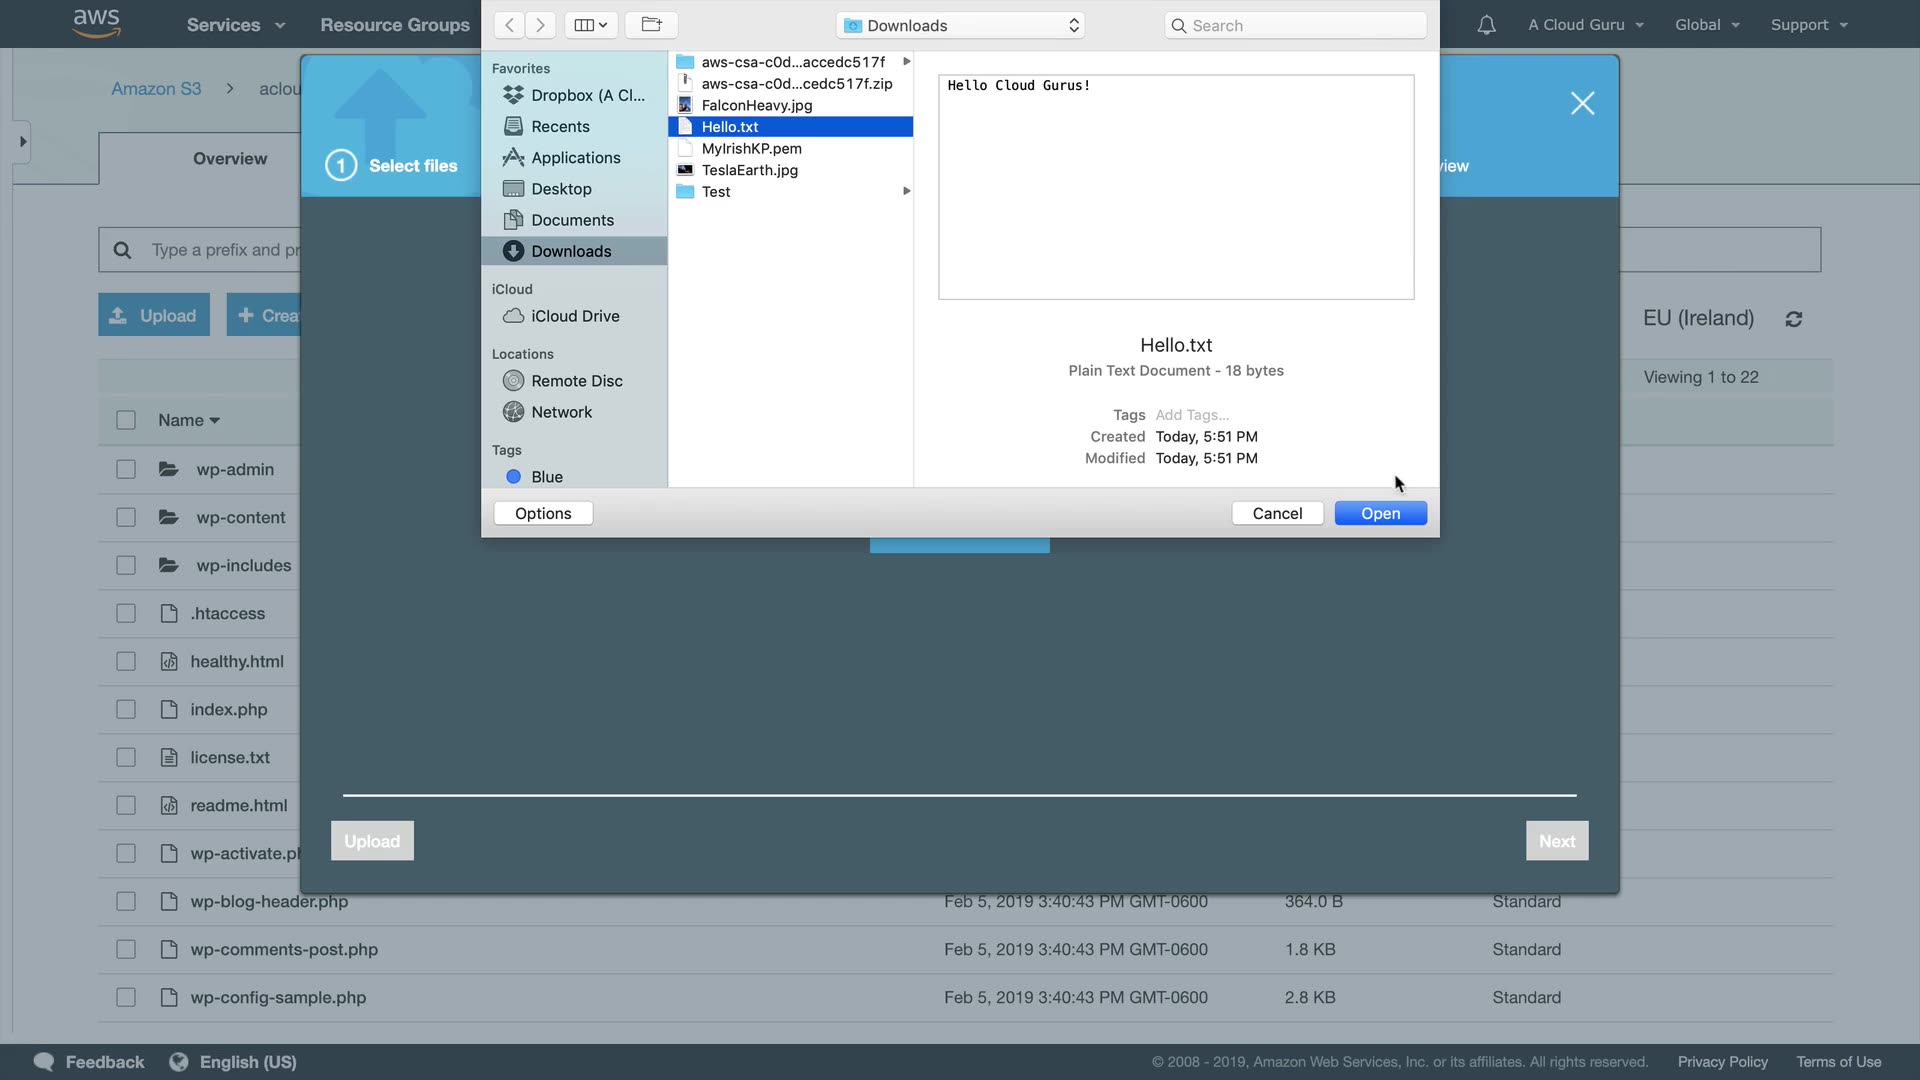Check the wp-admin folder checkbox

tap(126, 469)
